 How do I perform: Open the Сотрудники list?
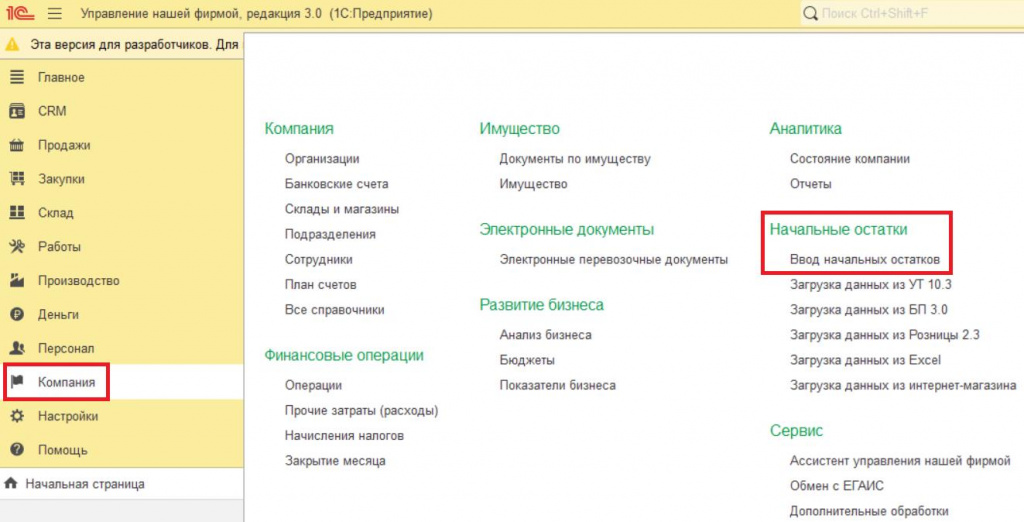(319, 259)
